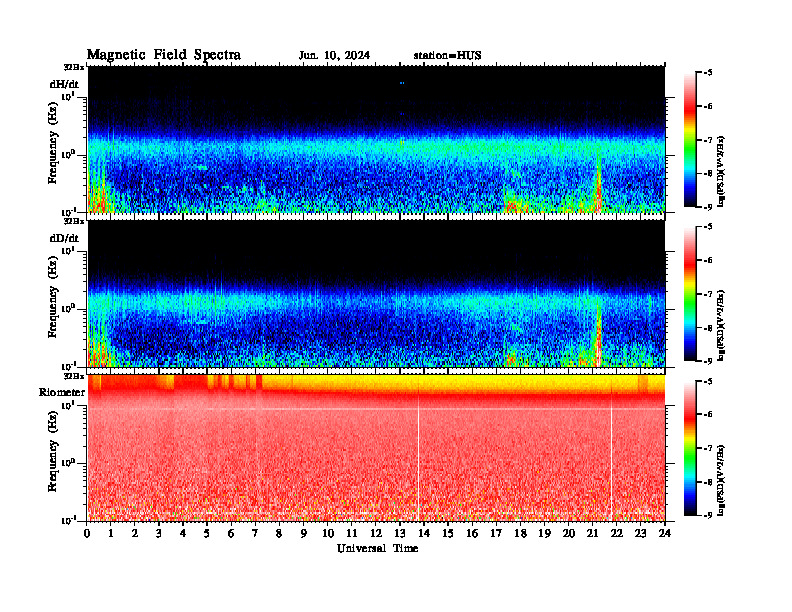Click the '-7' tick on dD/dt color scale
Viewport: 792px width, 612px height.
pos(708,294)
